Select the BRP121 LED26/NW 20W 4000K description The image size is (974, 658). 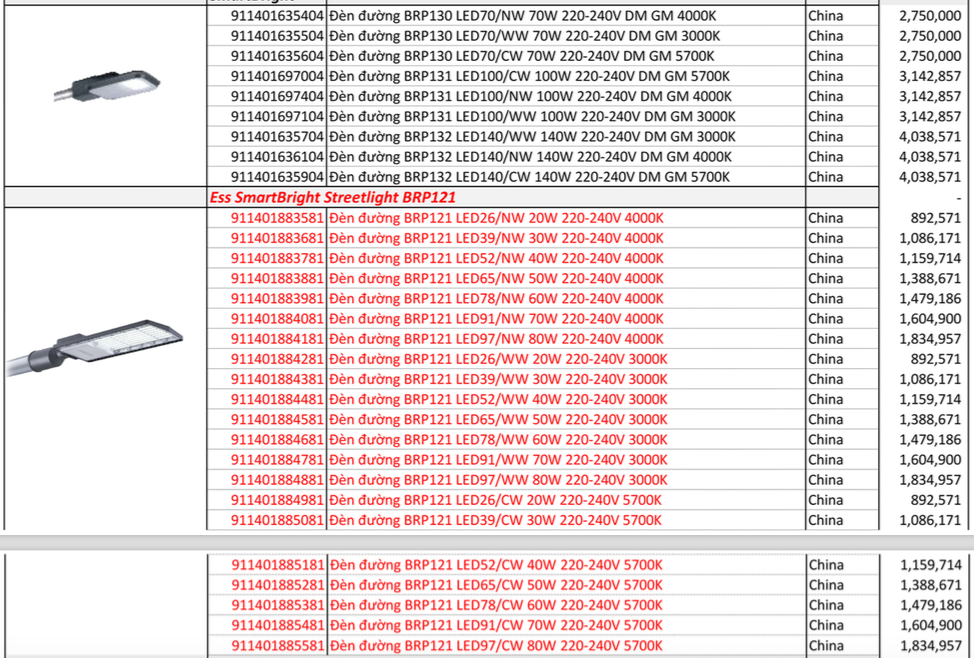pos(495,218)
